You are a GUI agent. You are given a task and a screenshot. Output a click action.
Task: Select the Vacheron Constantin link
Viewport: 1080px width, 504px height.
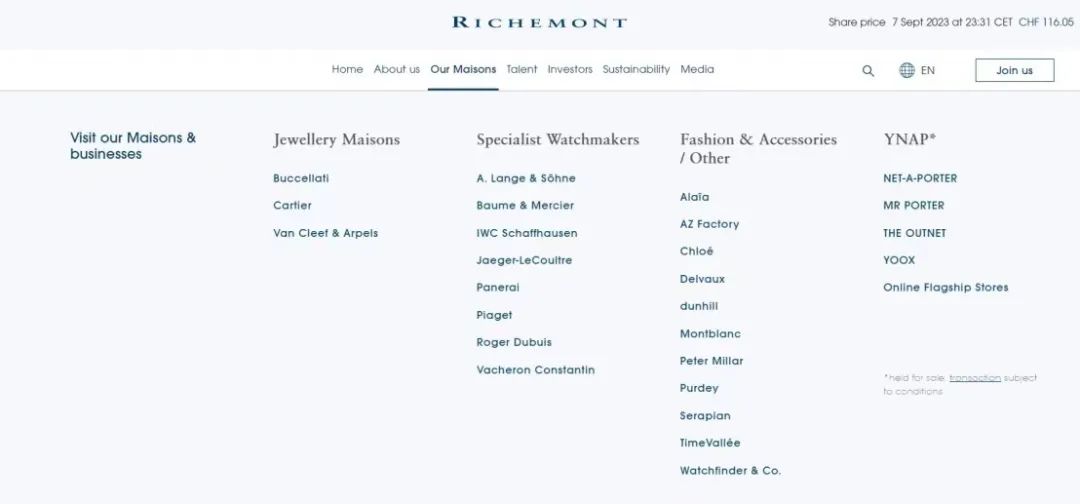point(535,370)
